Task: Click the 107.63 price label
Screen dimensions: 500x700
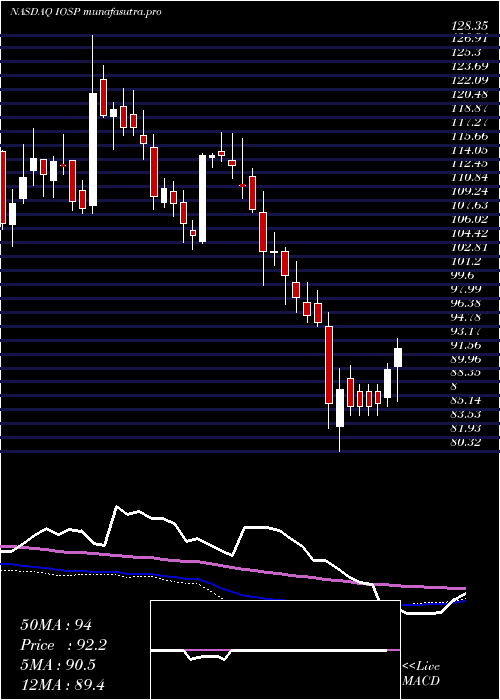Action: coord(472,205)
